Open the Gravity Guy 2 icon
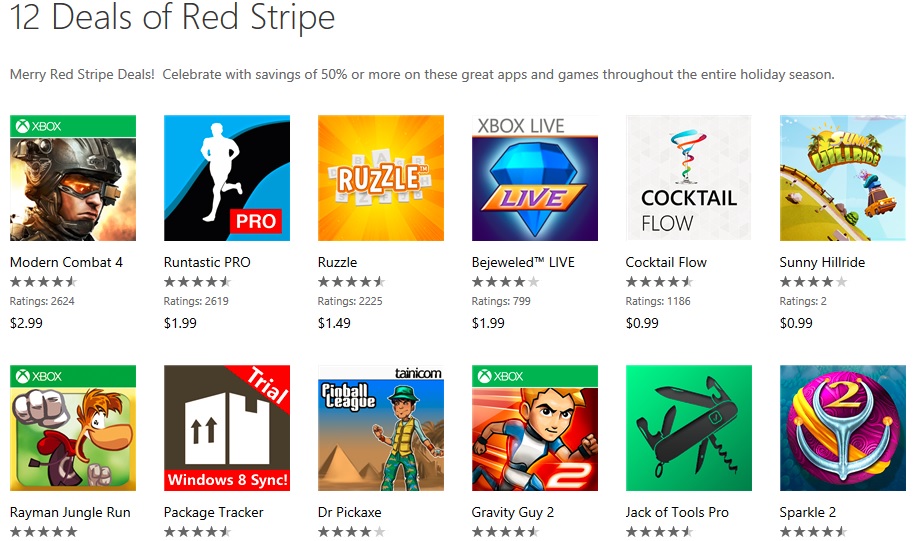 pyautogui.click(x=535, y=428)
